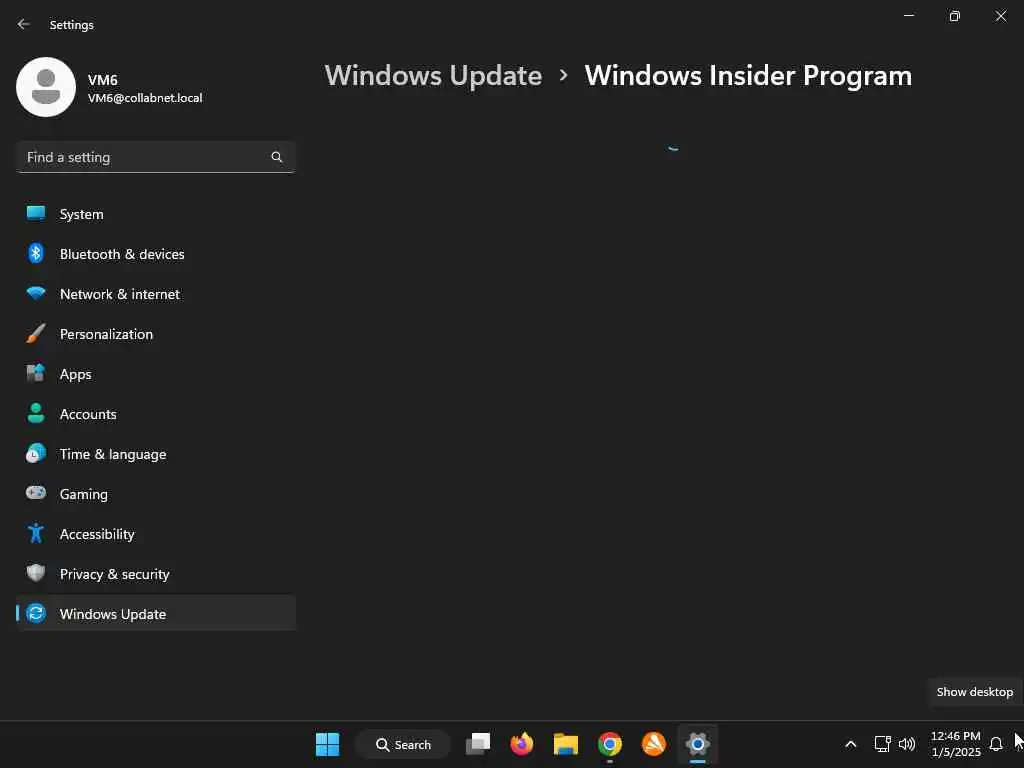This screenshot has width=1024, height=768.
Task: Open the Windows Start menu
Action: pyautogui.click(x=327, y=744)
